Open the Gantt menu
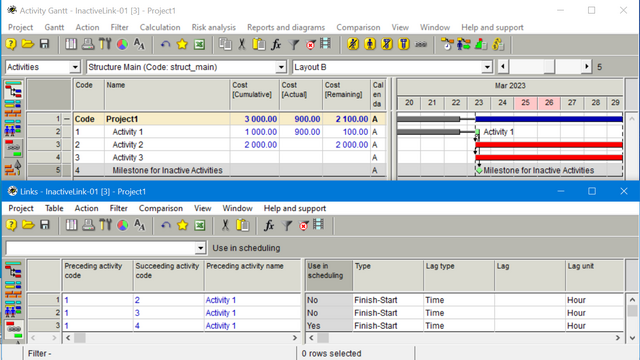 coord(54,27)
